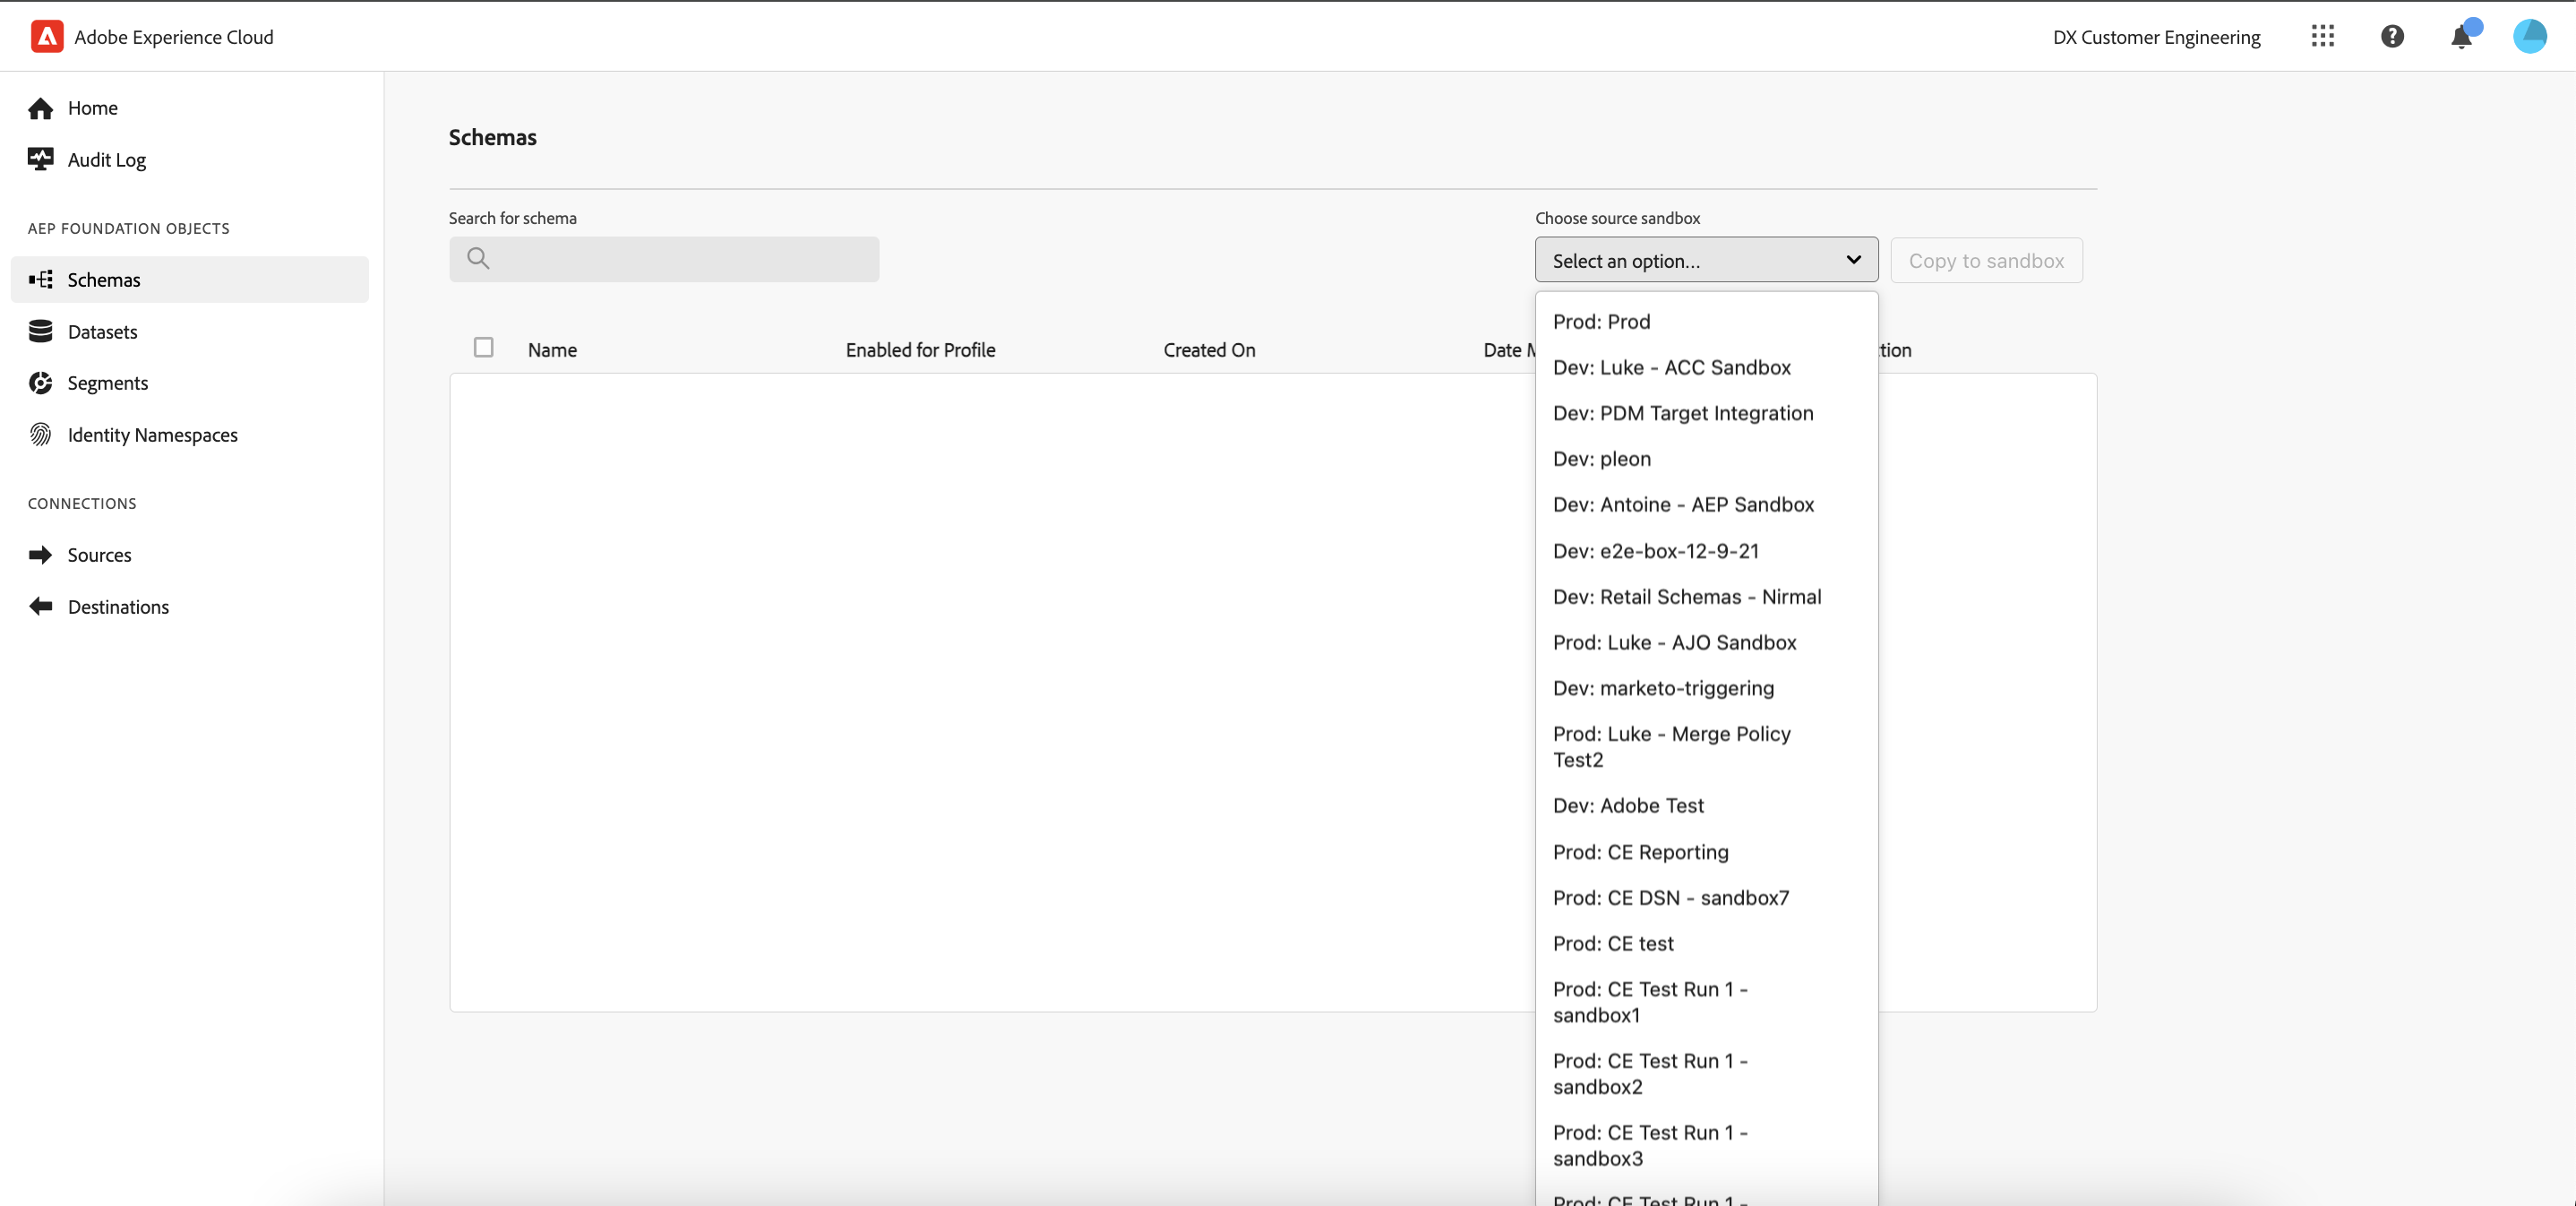Choose Prod: CE Reporting option
Viewport: 2576px width, 1206px height.
click(x=1706, y=852)
